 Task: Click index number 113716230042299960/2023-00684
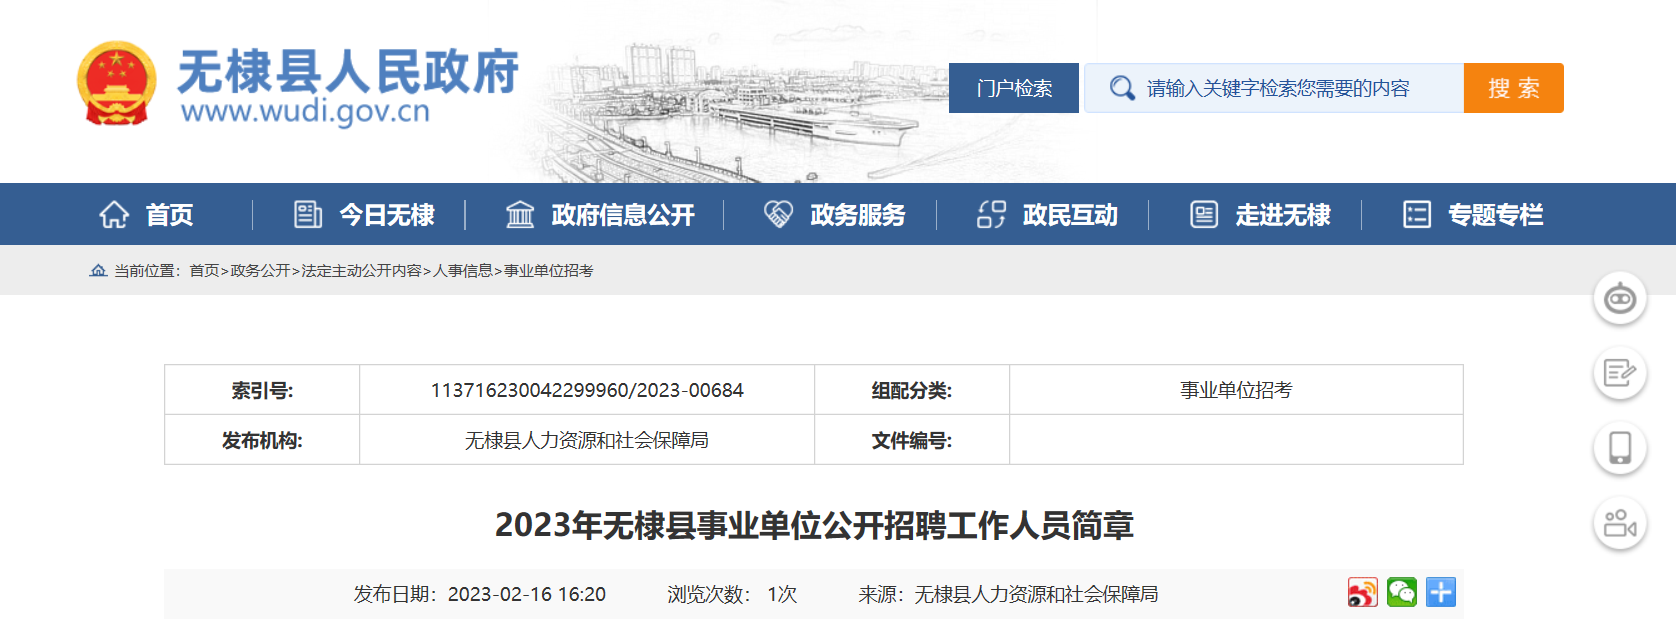click(x=587, y=390)
